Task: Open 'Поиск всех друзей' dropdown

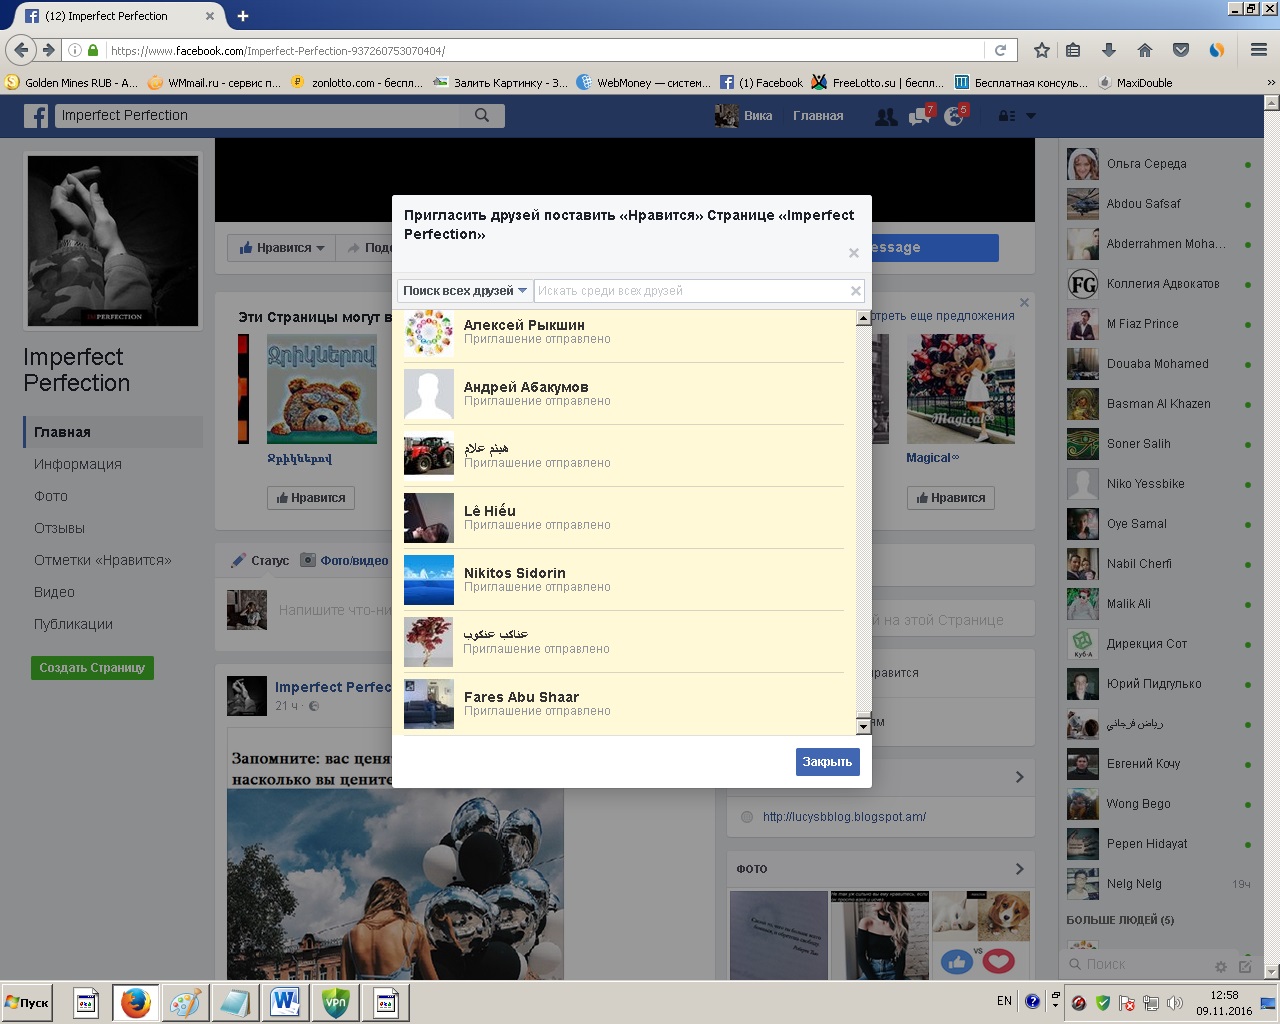Action: (x=465, y=291)
